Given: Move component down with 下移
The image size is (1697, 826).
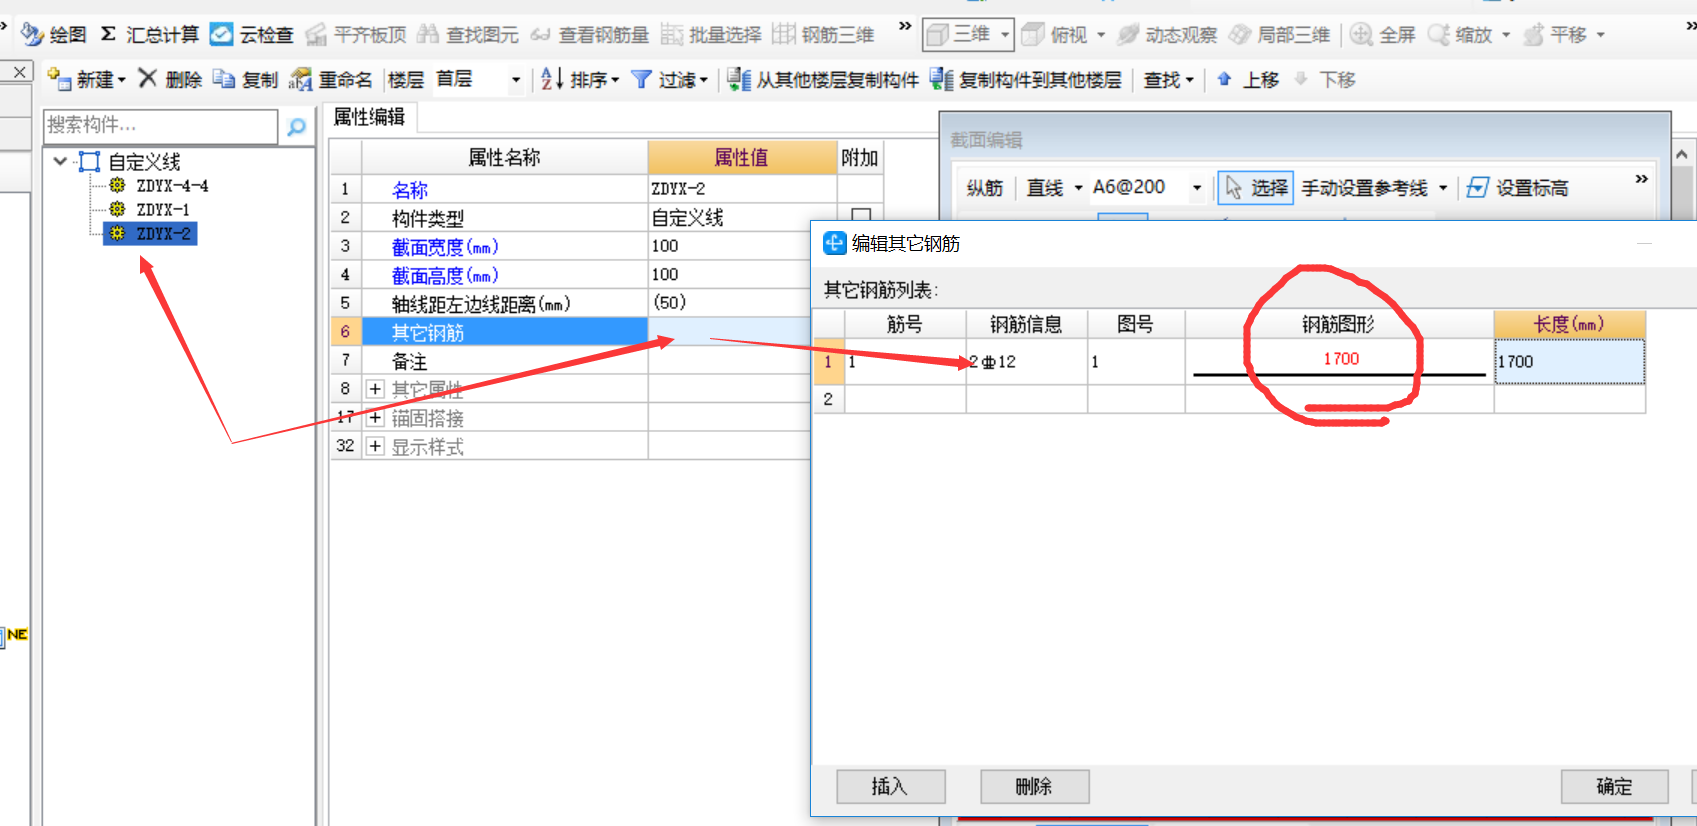Looking at the screenshot, I should pyautogui.click(x=1324, y=79).
